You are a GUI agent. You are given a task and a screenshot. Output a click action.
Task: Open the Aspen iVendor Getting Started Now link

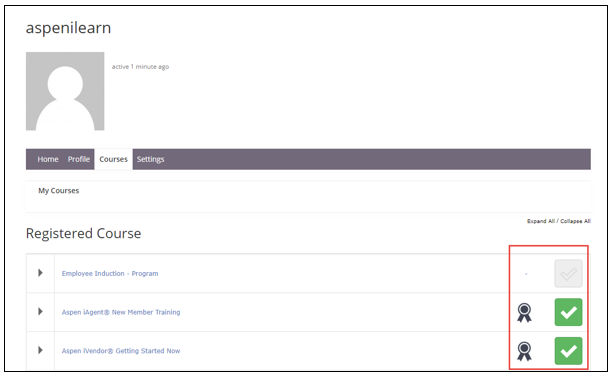(x=121, y=351)
